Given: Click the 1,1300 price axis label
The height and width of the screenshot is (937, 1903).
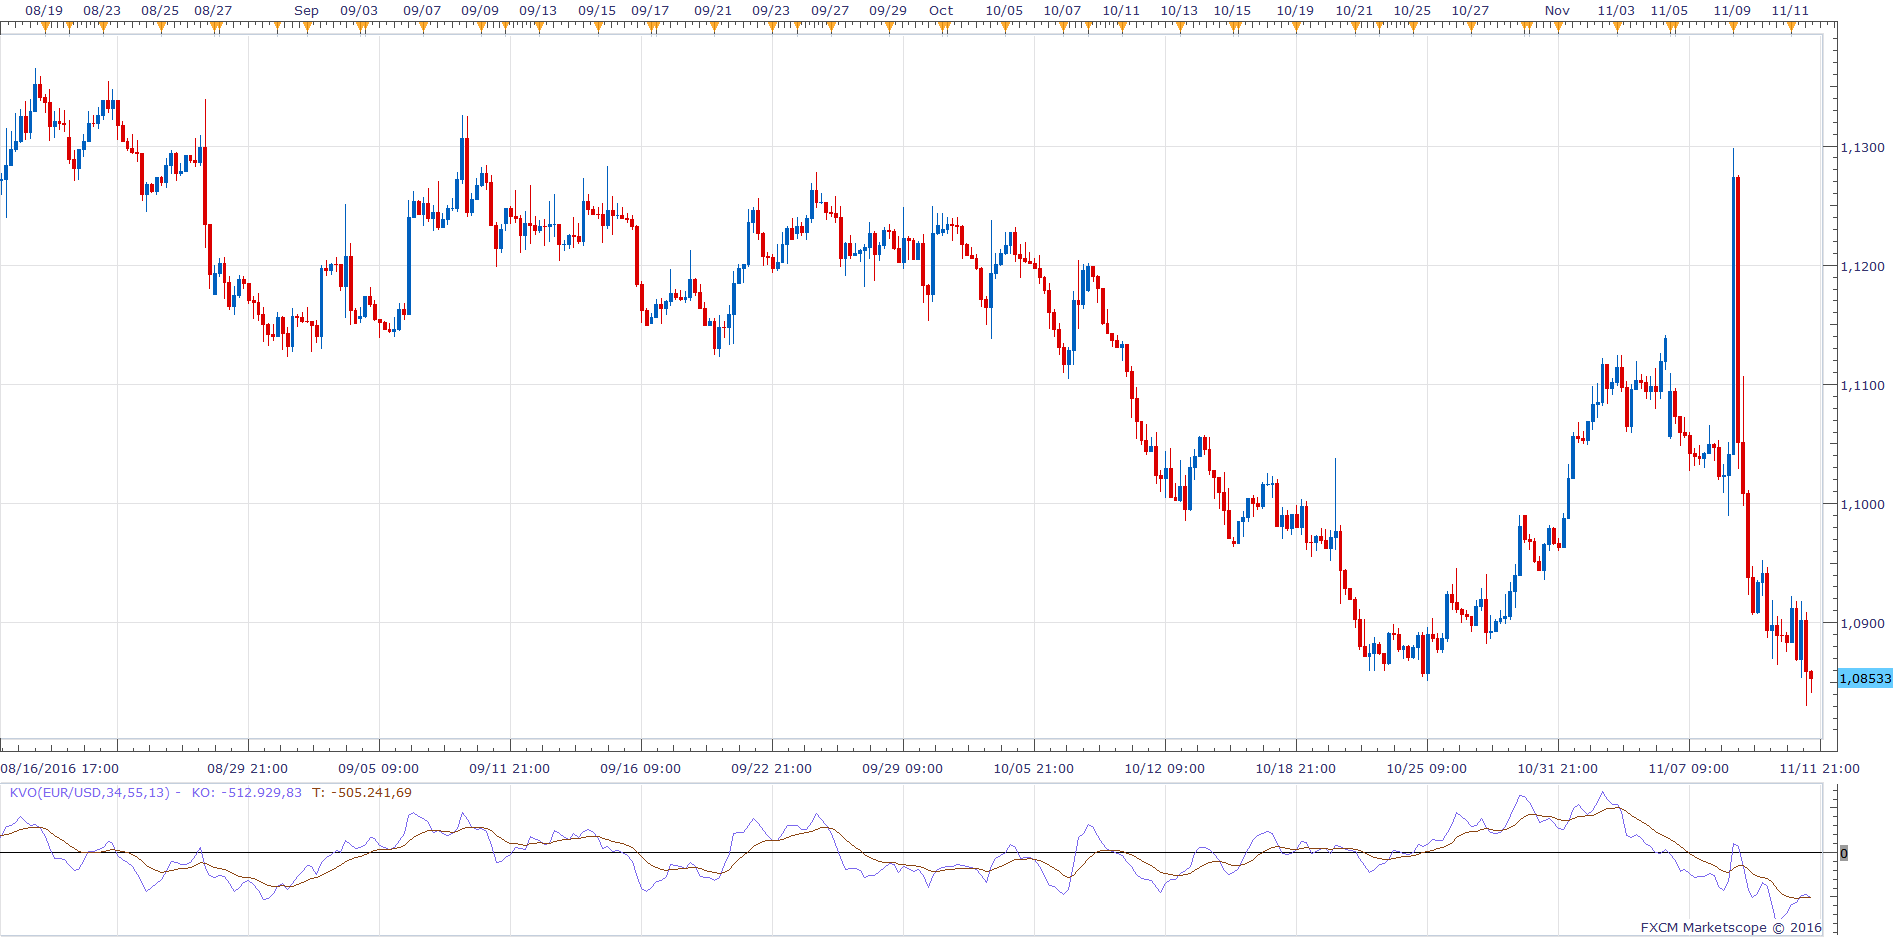Looking at the screenshot, I should click(1862, 147).
